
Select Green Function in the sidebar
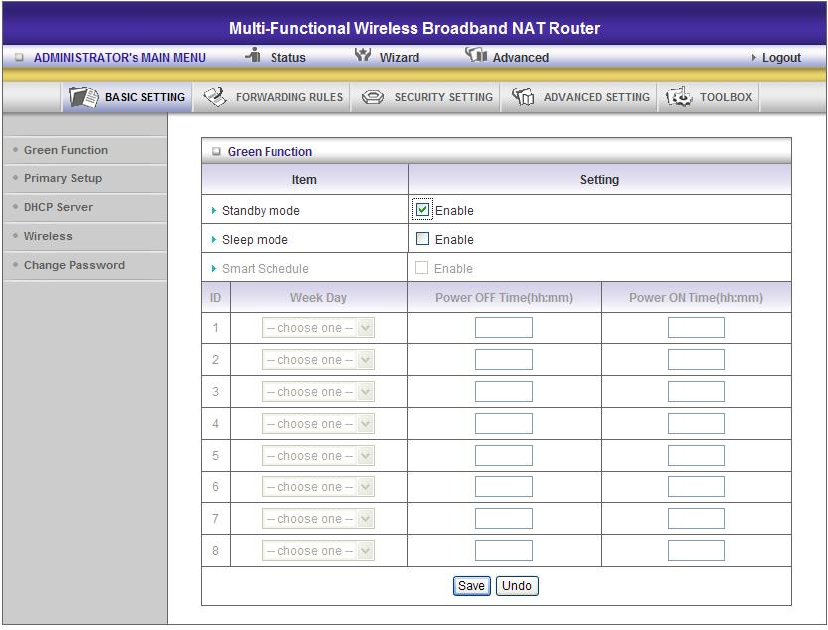point(66,150)
